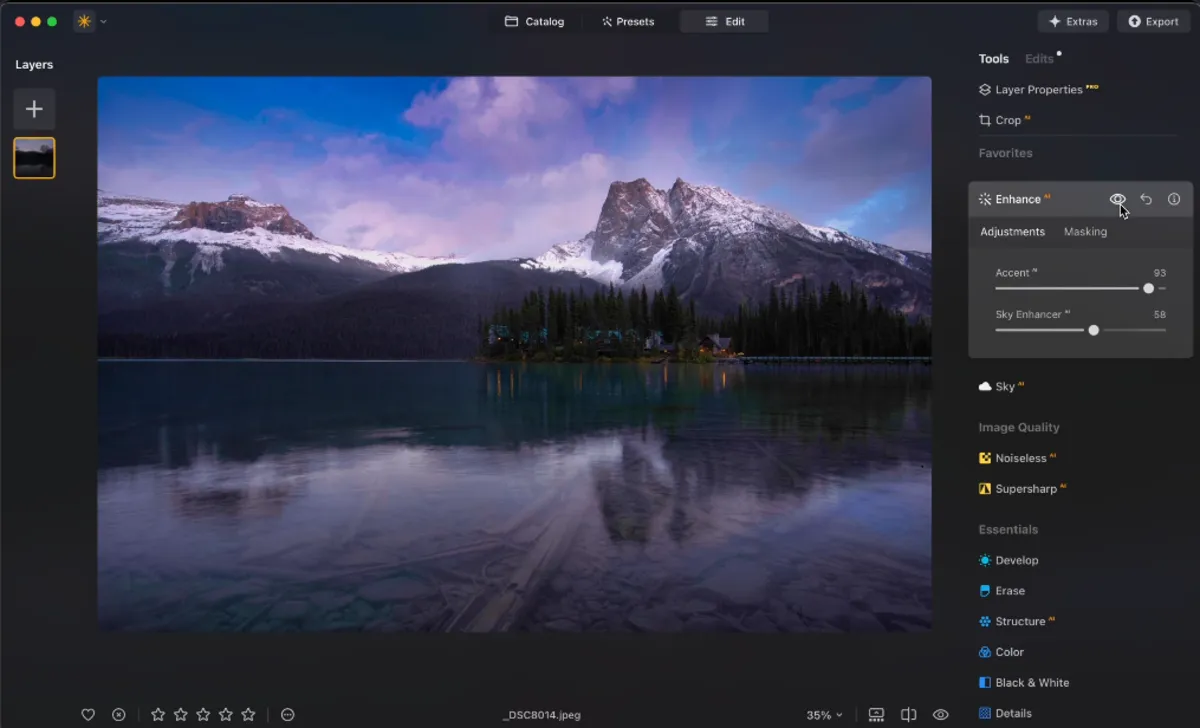This screenshot has width=1200, height=728.
Task: Mark the photo as favorite with the heart
Action: (88, 714)
